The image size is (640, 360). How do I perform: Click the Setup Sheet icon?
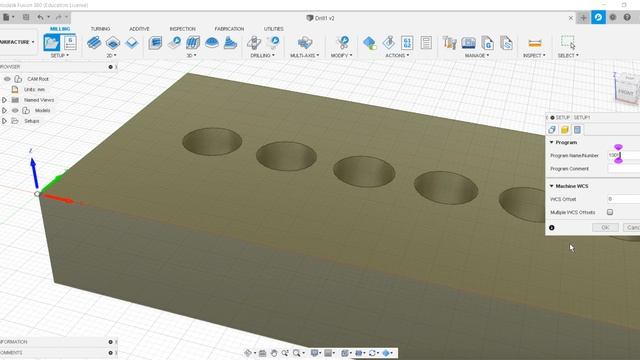tap(426, 43)
